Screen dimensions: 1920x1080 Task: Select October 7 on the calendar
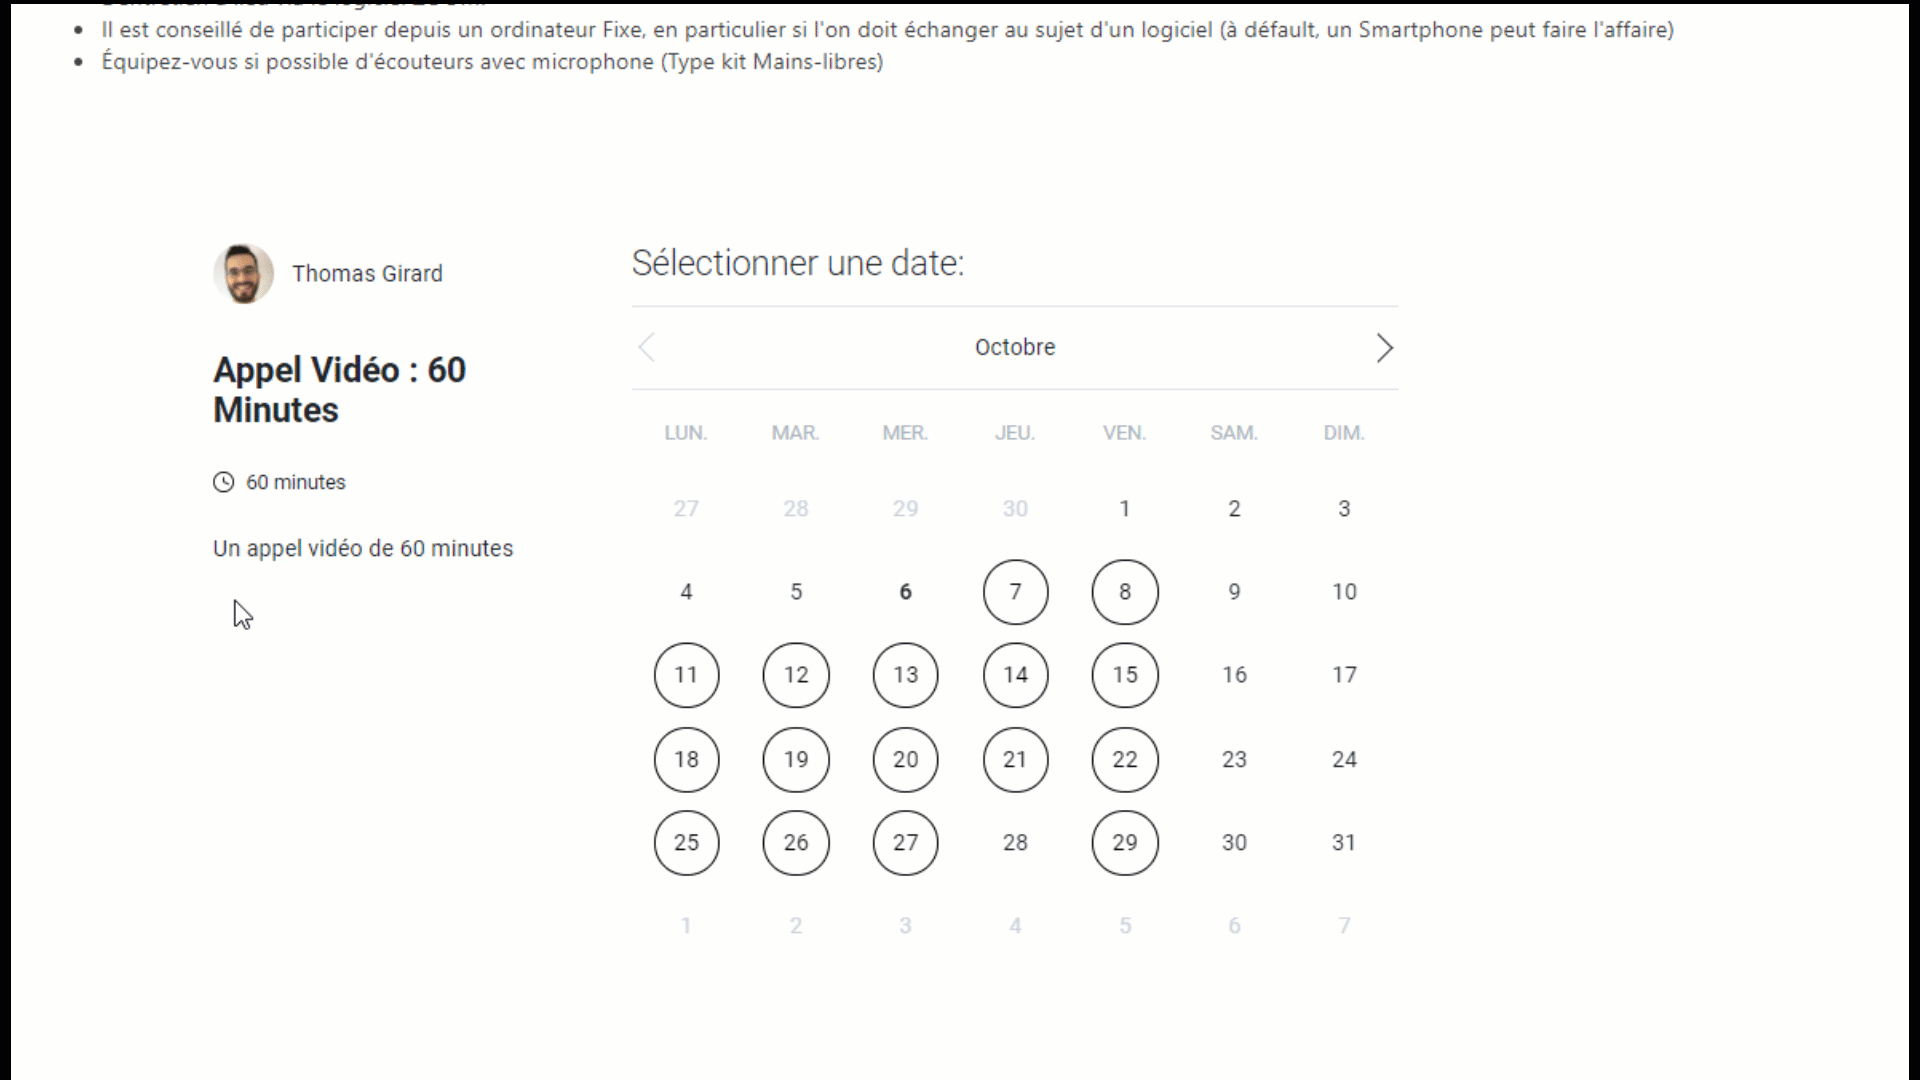1015,592
